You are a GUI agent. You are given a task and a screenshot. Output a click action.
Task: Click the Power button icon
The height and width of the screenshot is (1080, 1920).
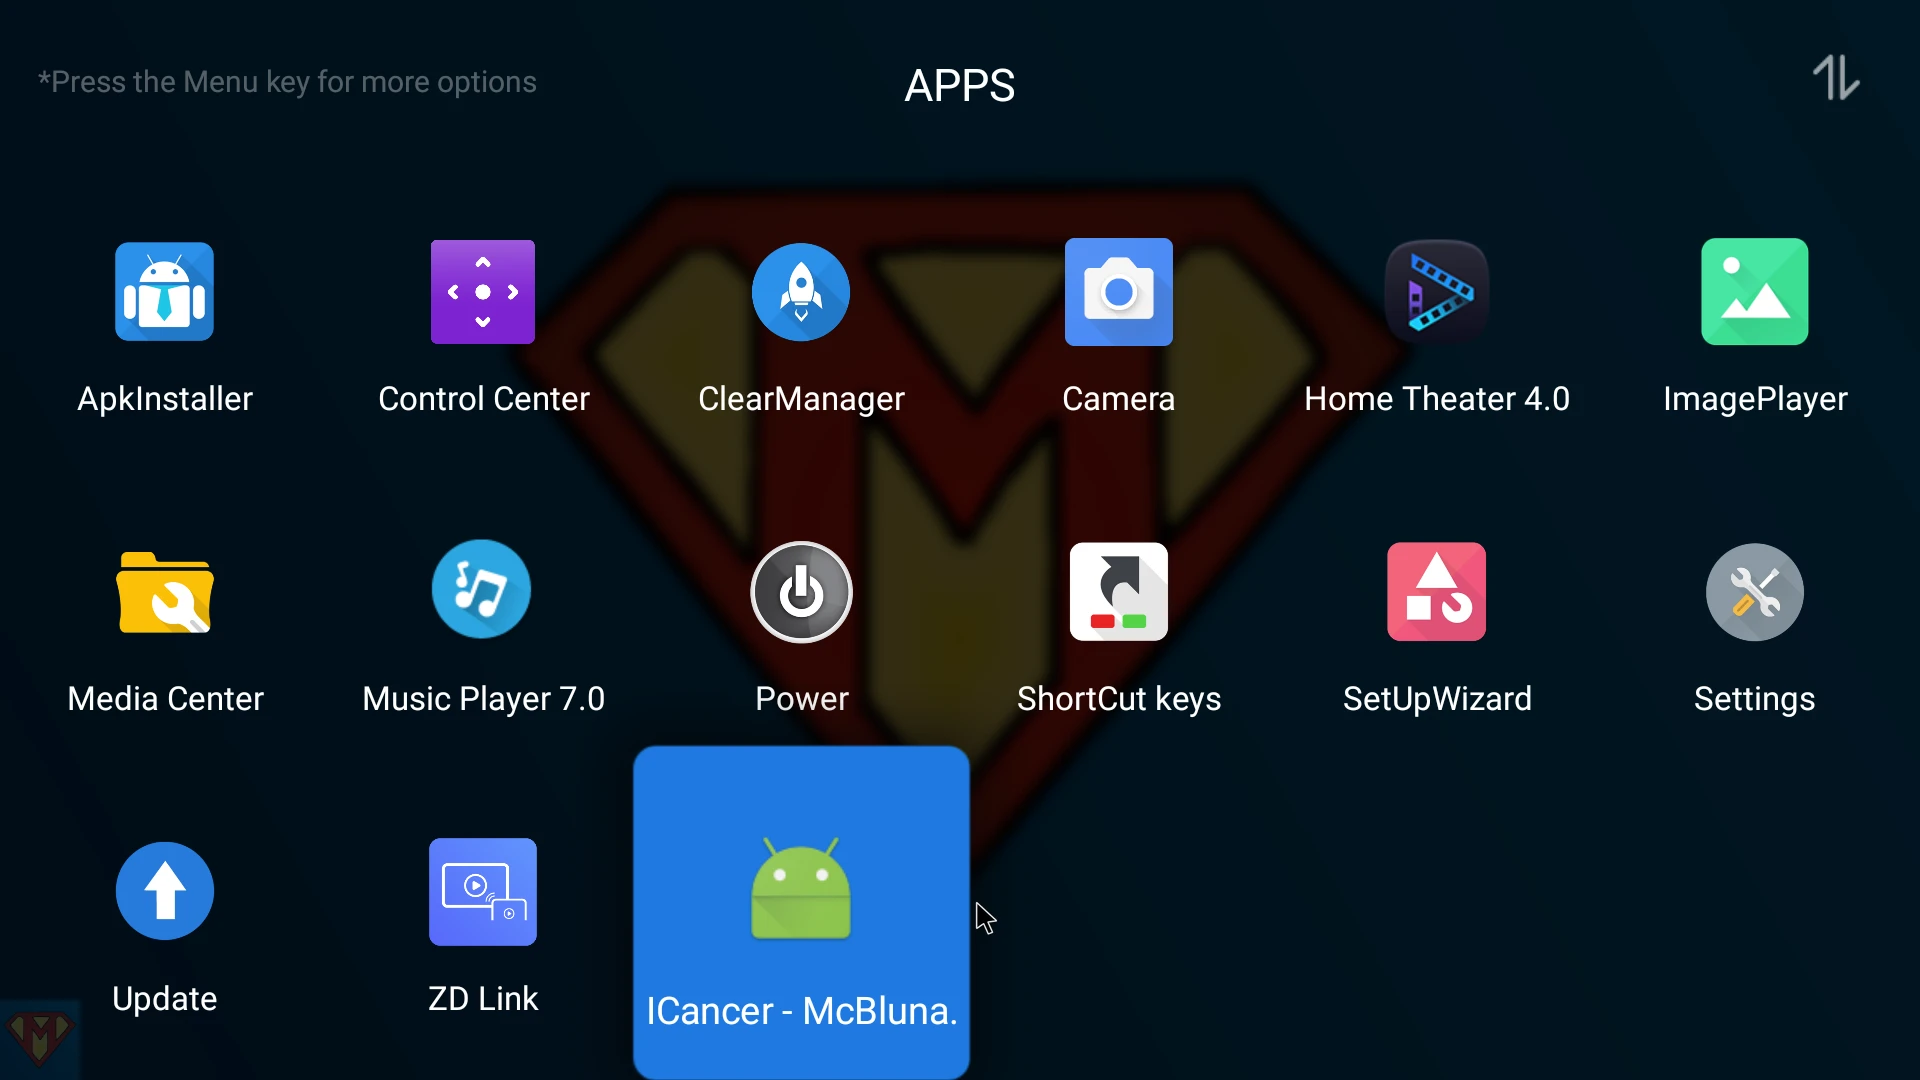[x=801, y=592]
